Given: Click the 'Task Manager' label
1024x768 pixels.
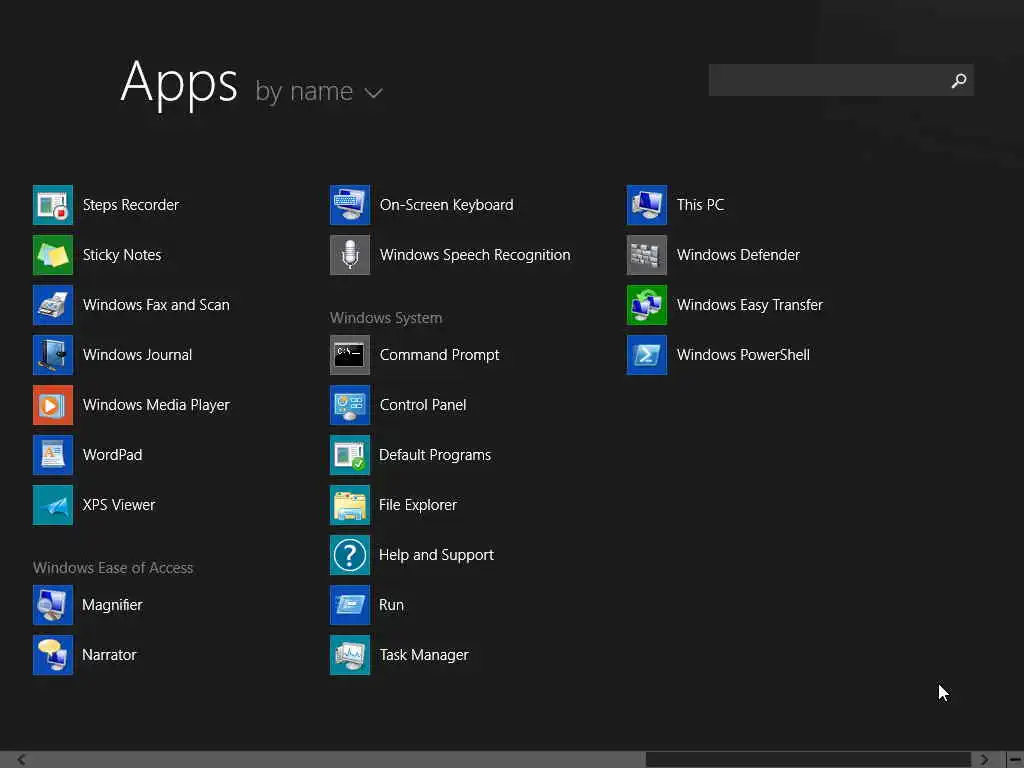Looking at the screenshot, I should point(424,655).
